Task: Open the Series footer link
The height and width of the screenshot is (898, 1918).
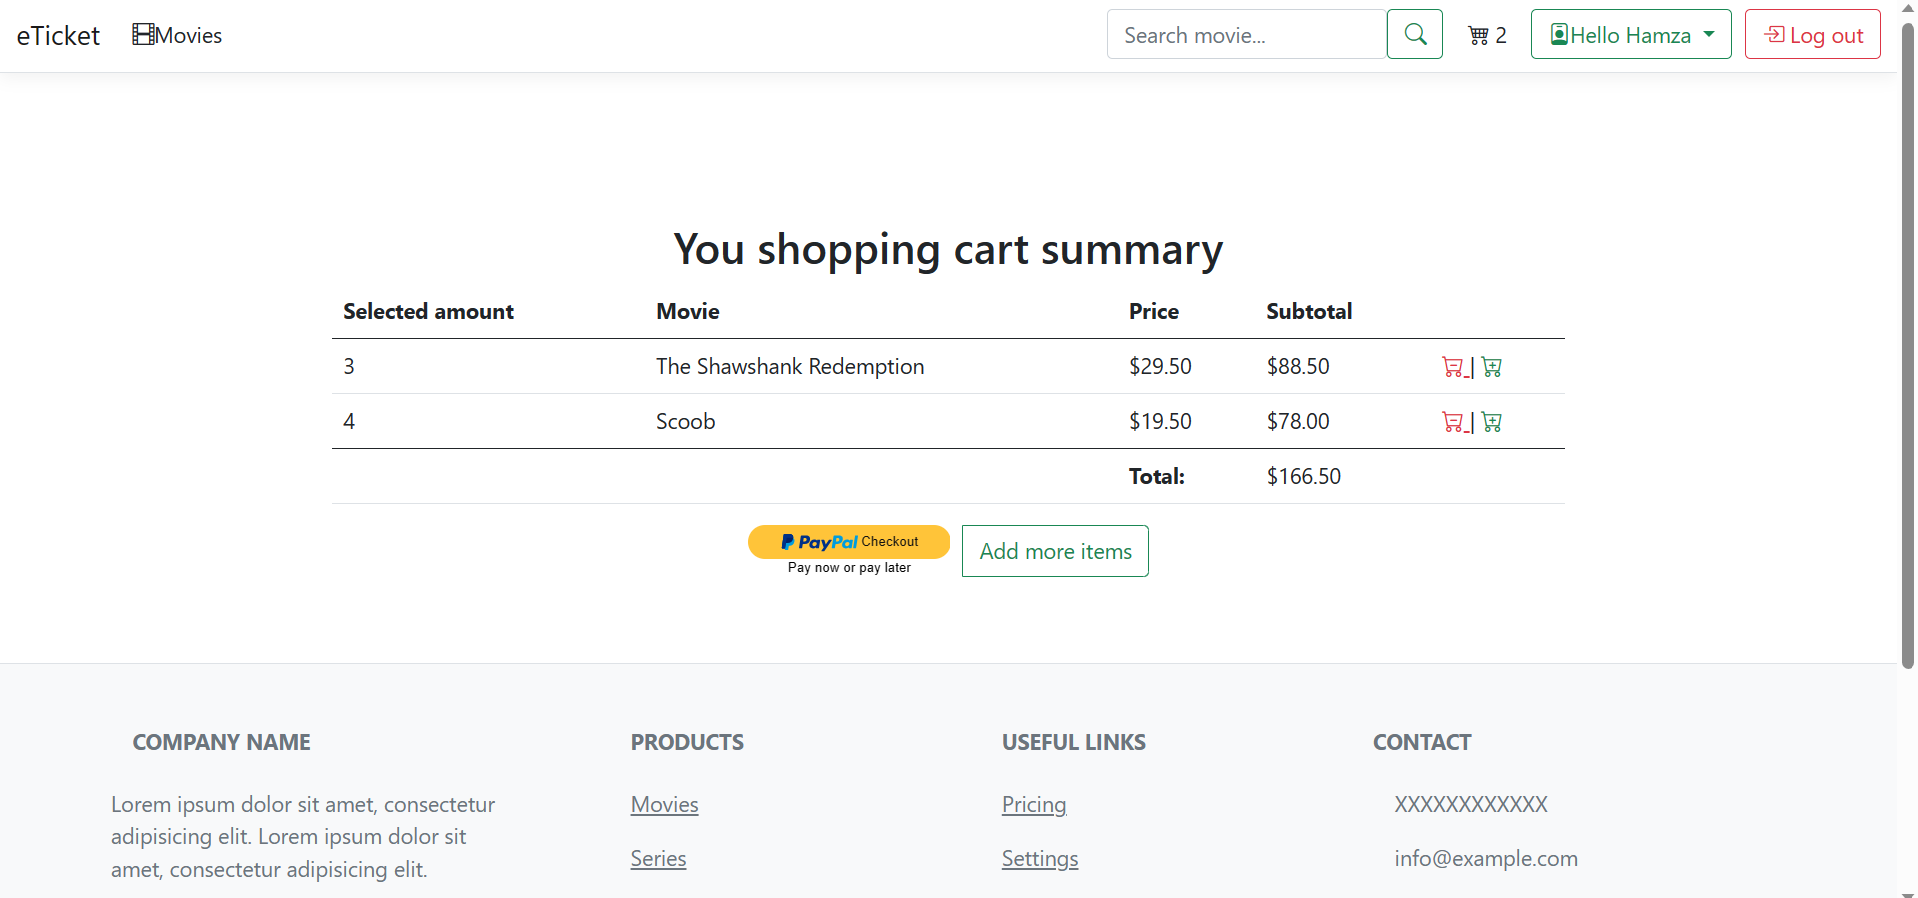Action: (x=658, y=859)
